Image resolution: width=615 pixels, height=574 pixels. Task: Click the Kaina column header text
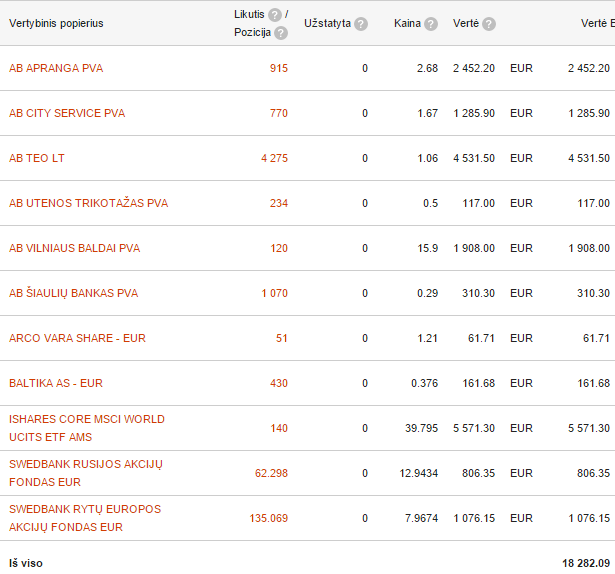pos(408,24)
